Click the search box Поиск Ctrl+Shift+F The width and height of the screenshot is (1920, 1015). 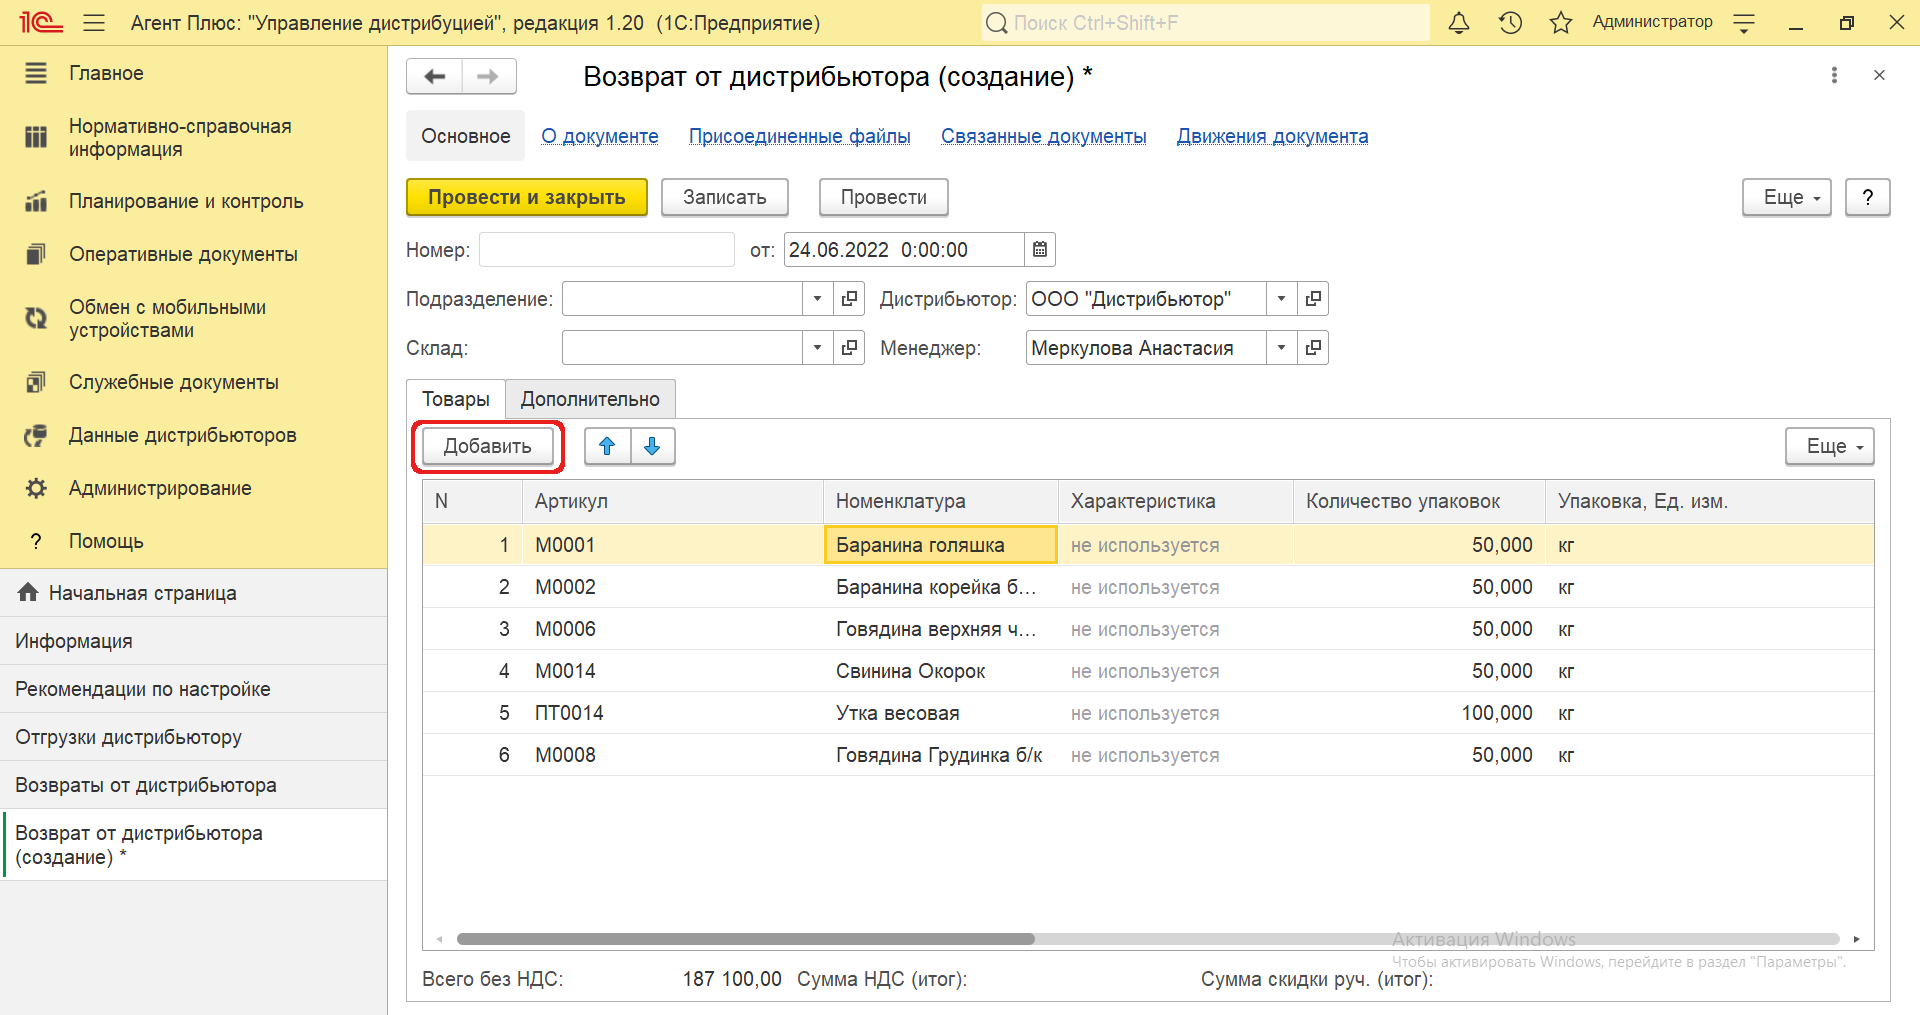tap(1205, 23)
